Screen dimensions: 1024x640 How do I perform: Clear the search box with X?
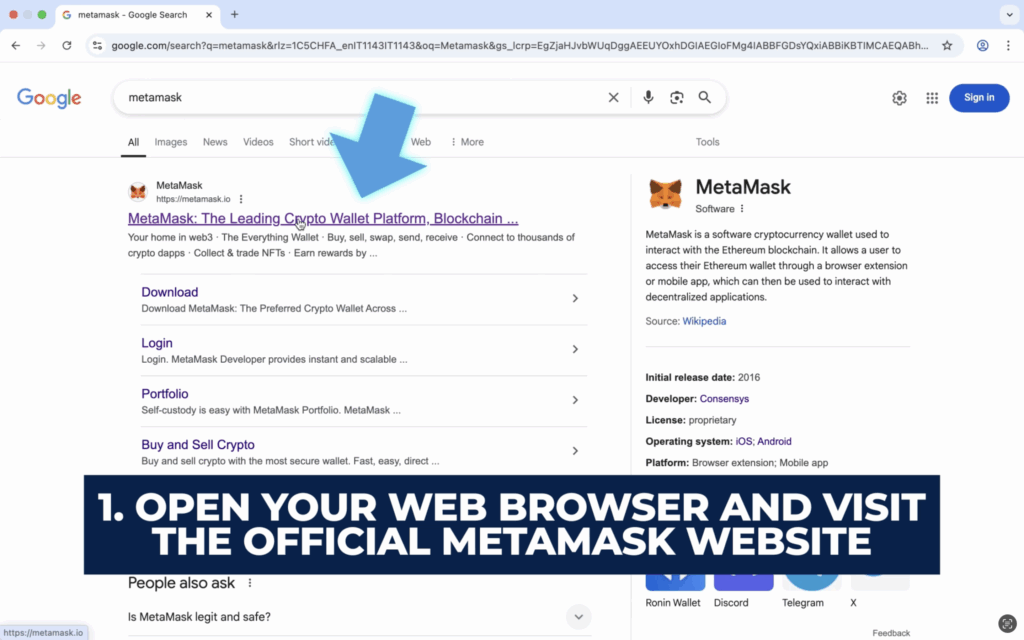point(613,97)
